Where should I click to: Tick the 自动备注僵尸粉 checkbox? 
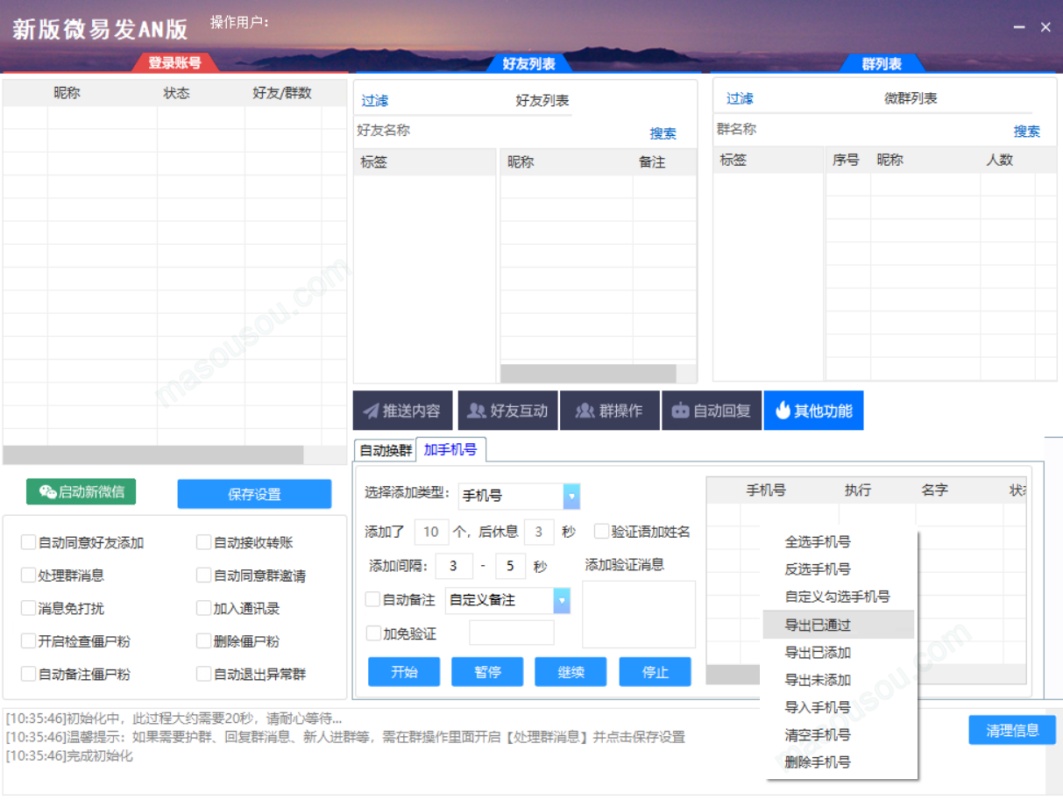pos(28,674)
